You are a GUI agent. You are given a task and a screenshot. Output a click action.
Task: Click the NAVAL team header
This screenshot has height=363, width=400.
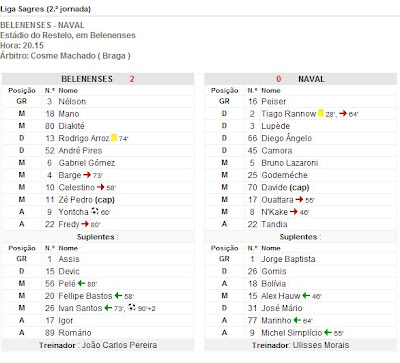311,79
